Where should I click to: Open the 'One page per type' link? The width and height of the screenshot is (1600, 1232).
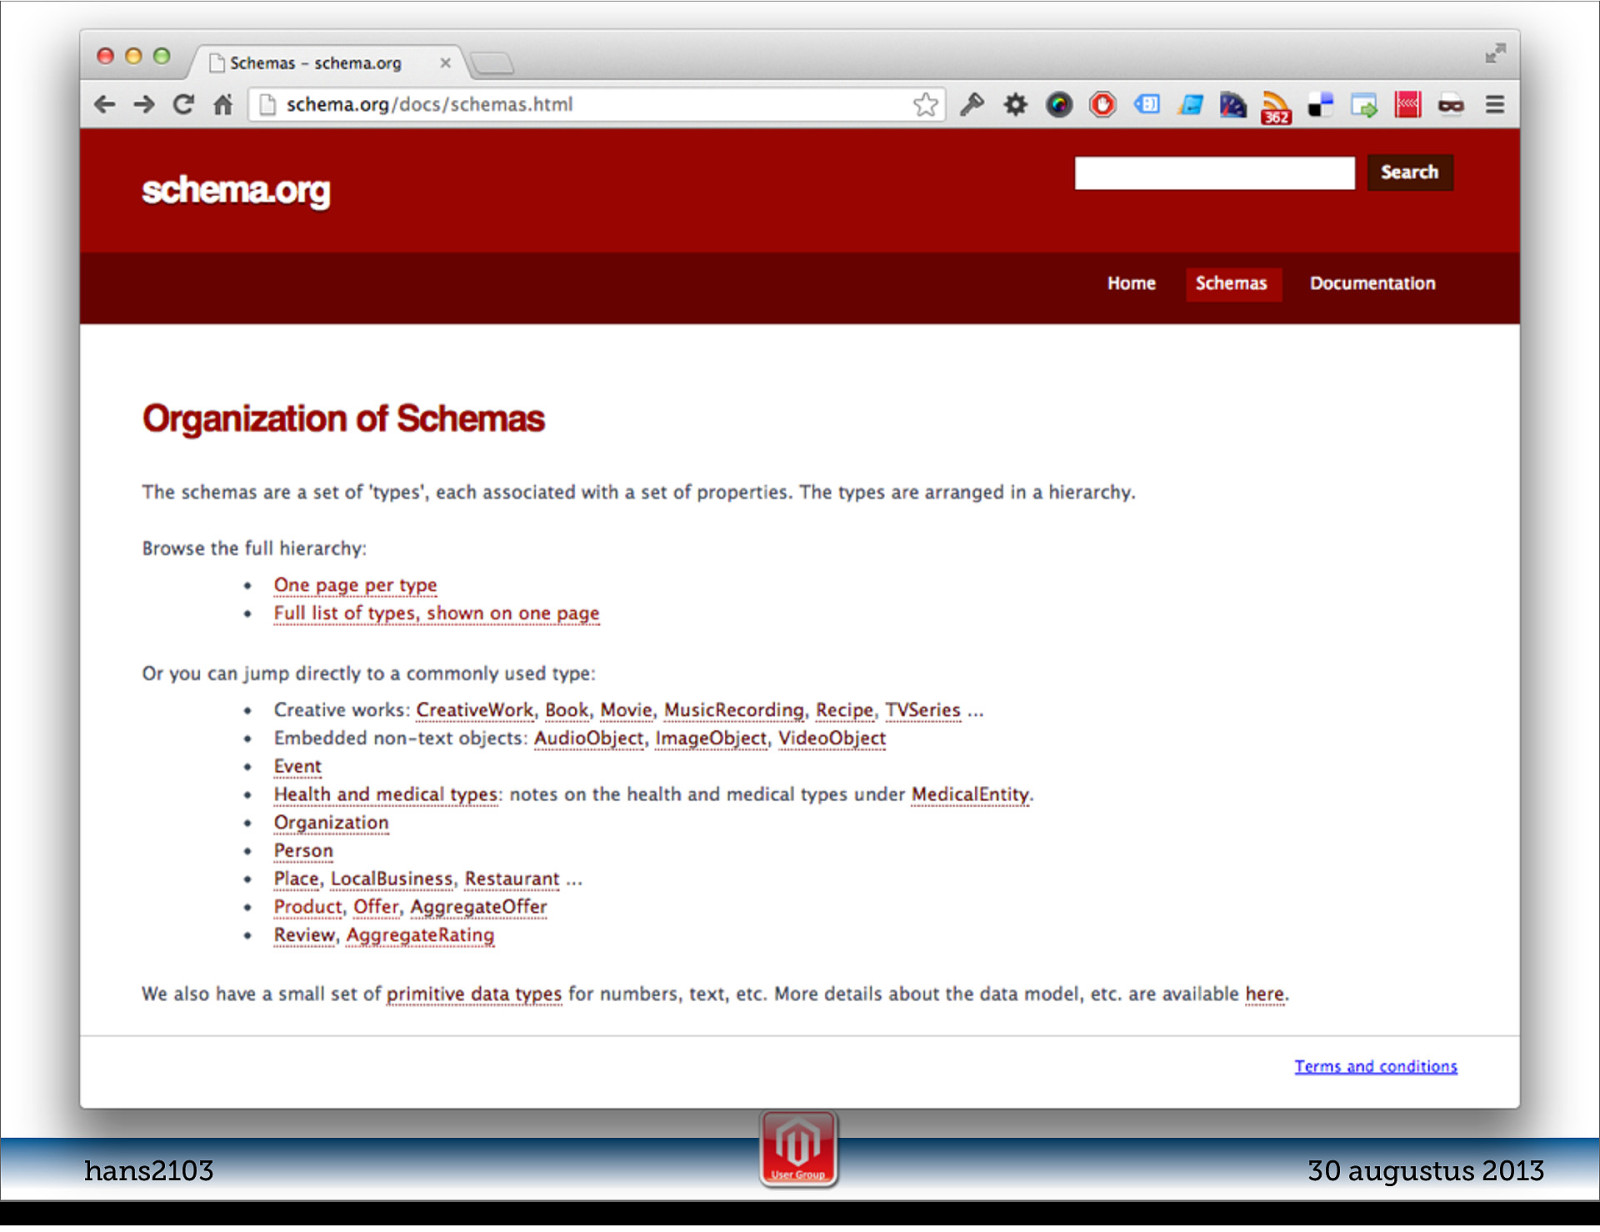coord(355,585)
